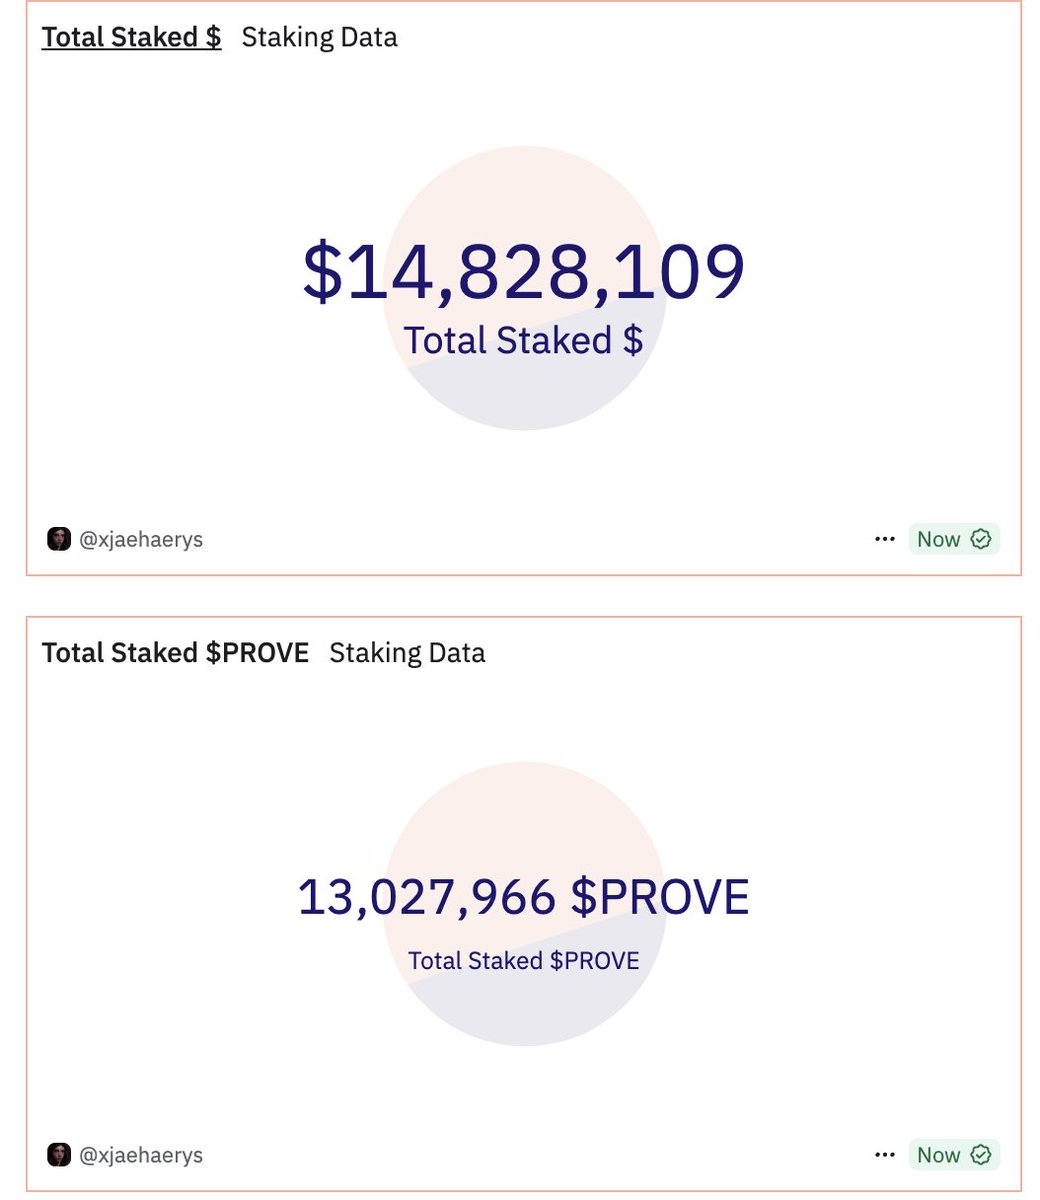Select the $14,828,109 counter value
This screenshot has height=1200, width=1040.
point(523,272)
